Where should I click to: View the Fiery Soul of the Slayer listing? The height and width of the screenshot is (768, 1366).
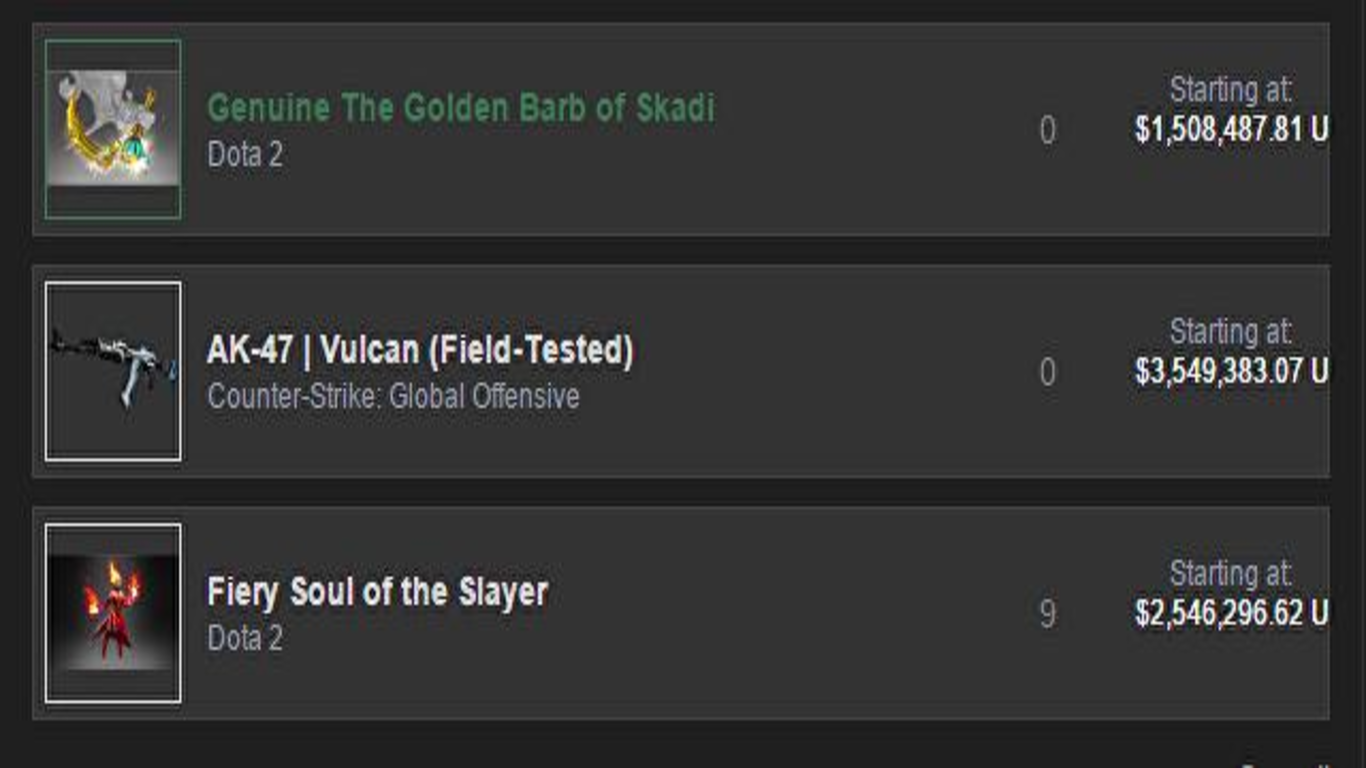coord(377,592)
